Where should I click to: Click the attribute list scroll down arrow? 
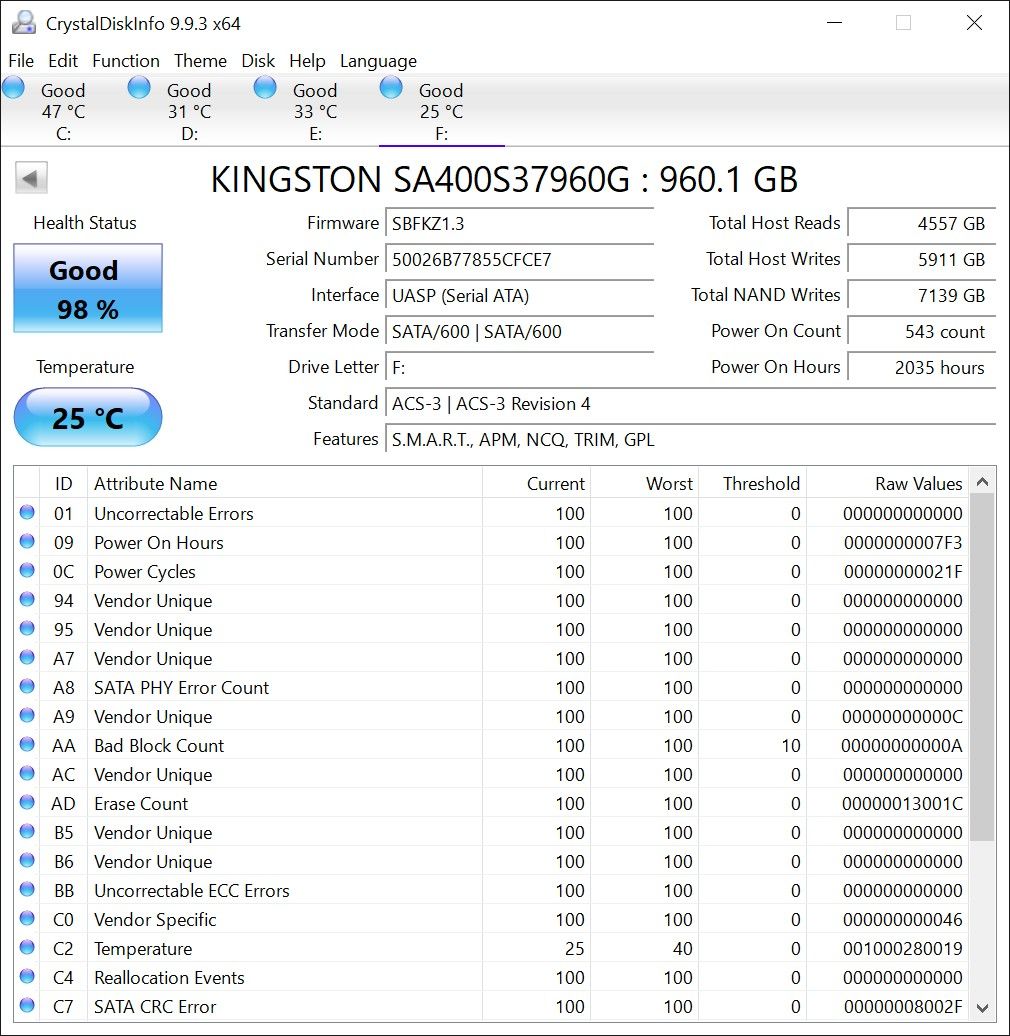[x=982, y=1008]
